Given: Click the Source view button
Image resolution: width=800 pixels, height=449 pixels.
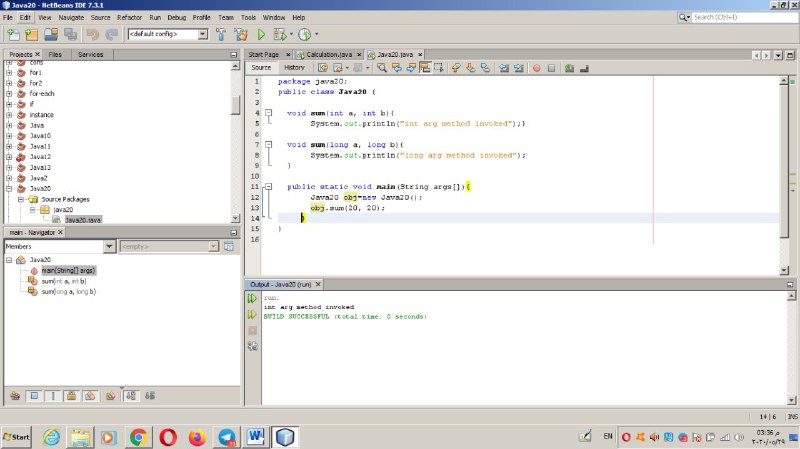Looking at the screenshot, I should (261, 67).
